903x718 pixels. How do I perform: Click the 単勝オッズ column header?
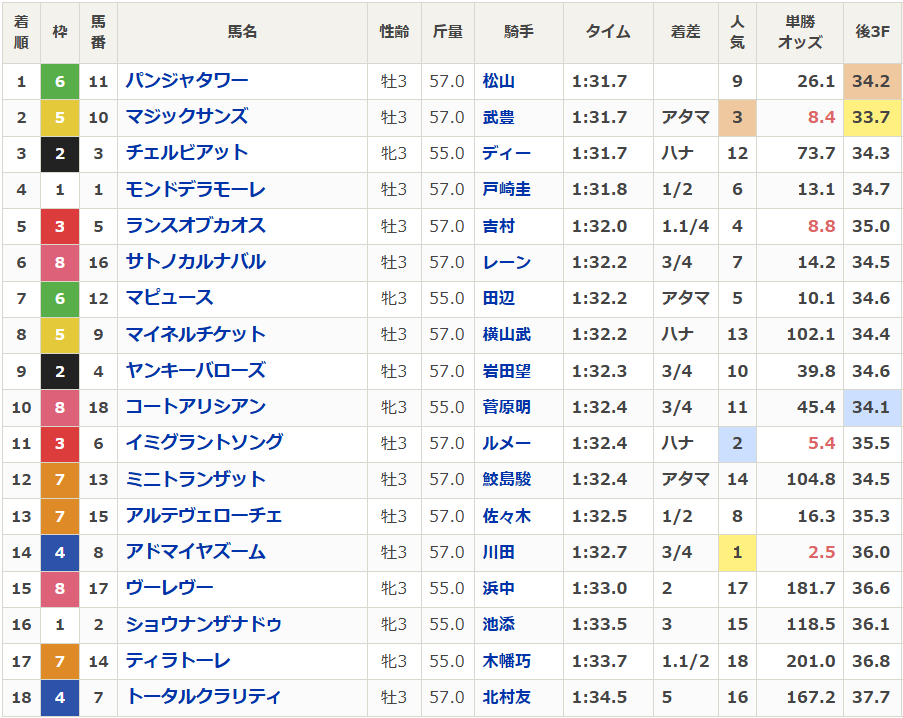click(x=800, y=32)
